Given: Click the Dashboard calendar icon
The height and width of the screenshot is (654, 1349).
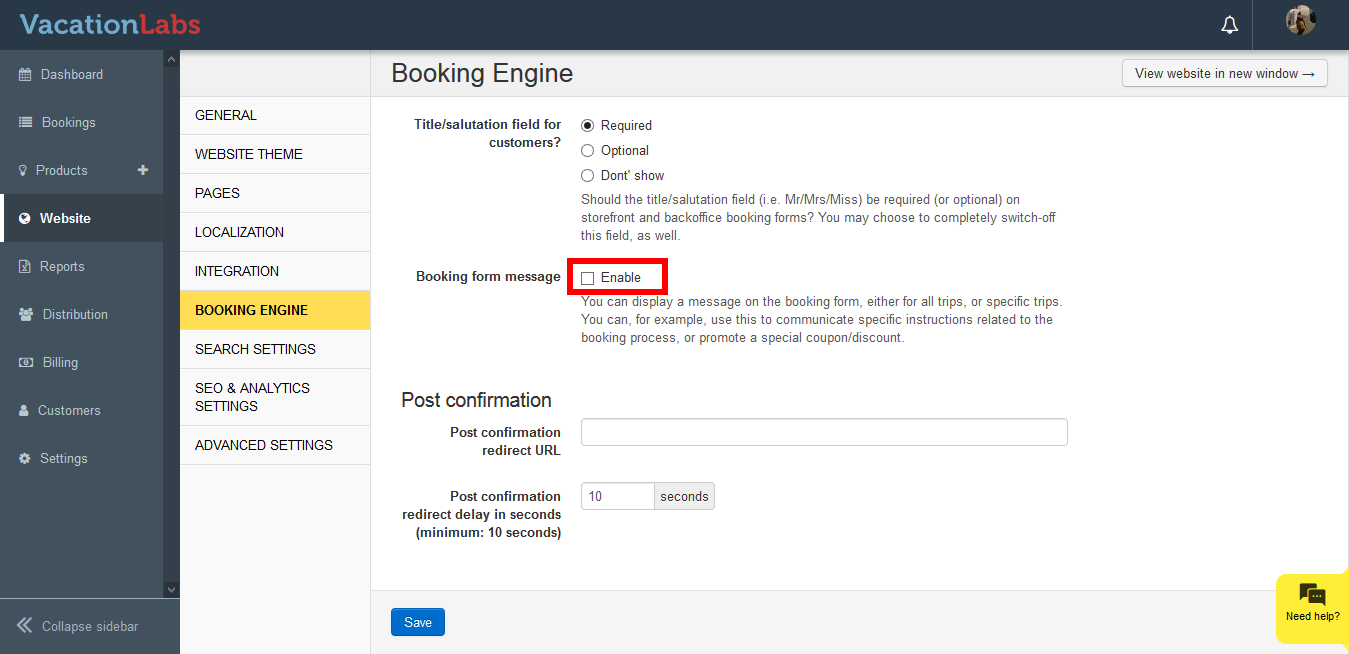Looking at the screenshot, I should pos(25,75).
